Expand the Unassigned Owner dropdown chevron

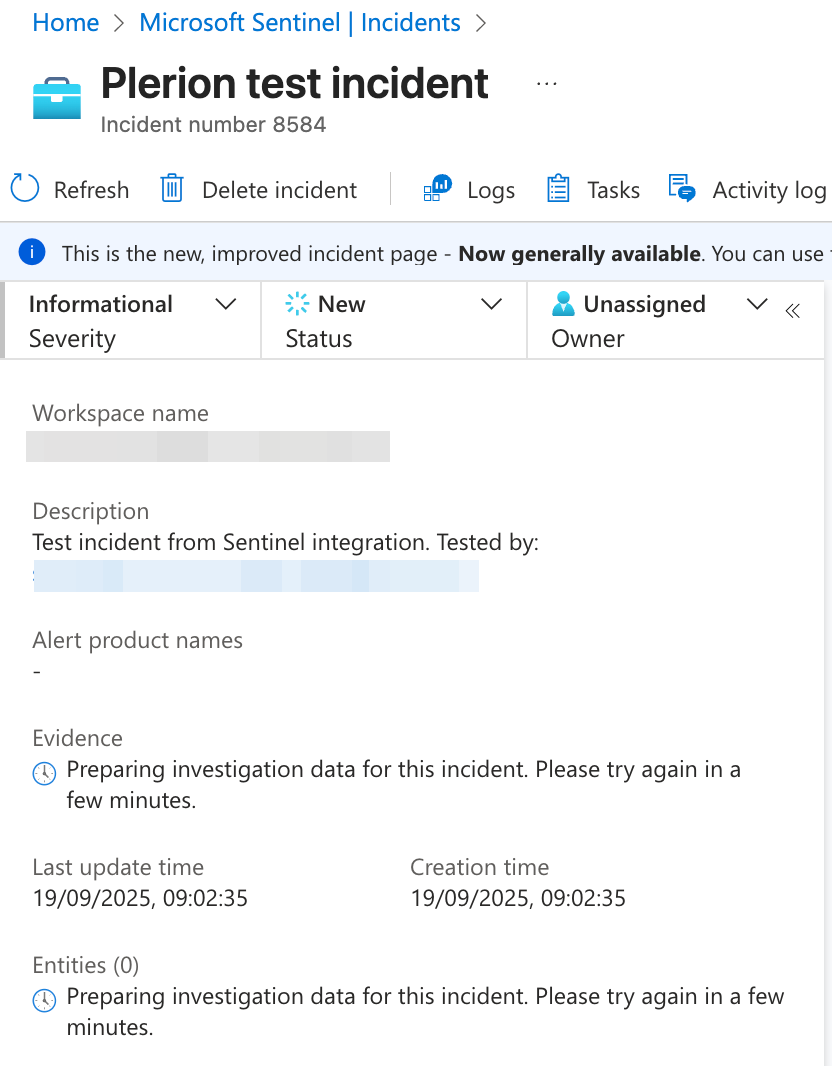click(x=757, y=304)
